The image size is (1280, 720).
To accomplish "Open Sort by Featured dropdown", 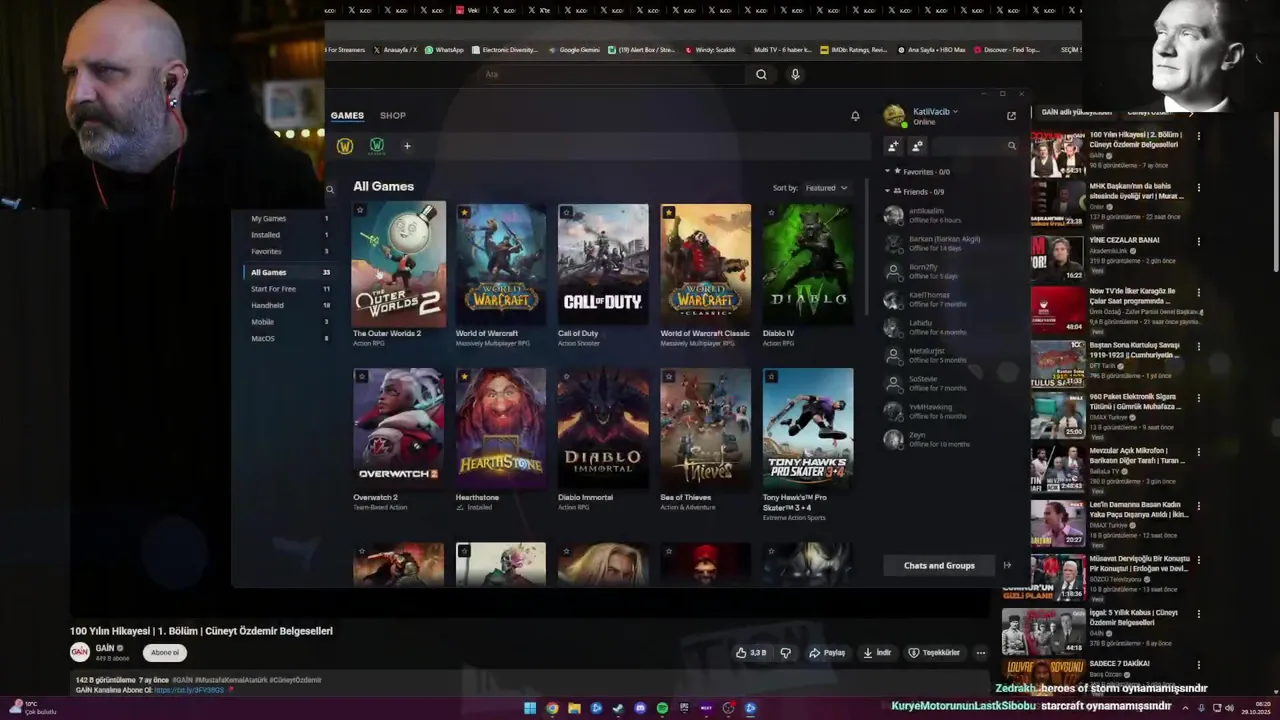I will [826, 188].
